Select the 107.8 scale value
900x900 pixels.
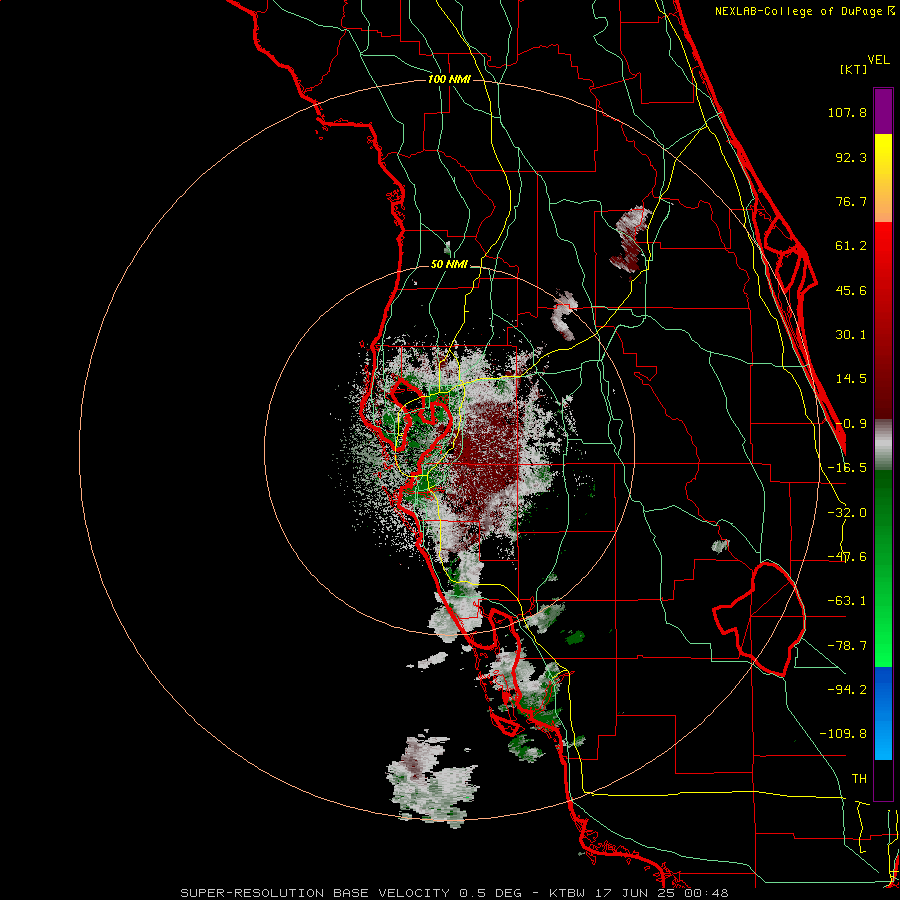point(847,112)
